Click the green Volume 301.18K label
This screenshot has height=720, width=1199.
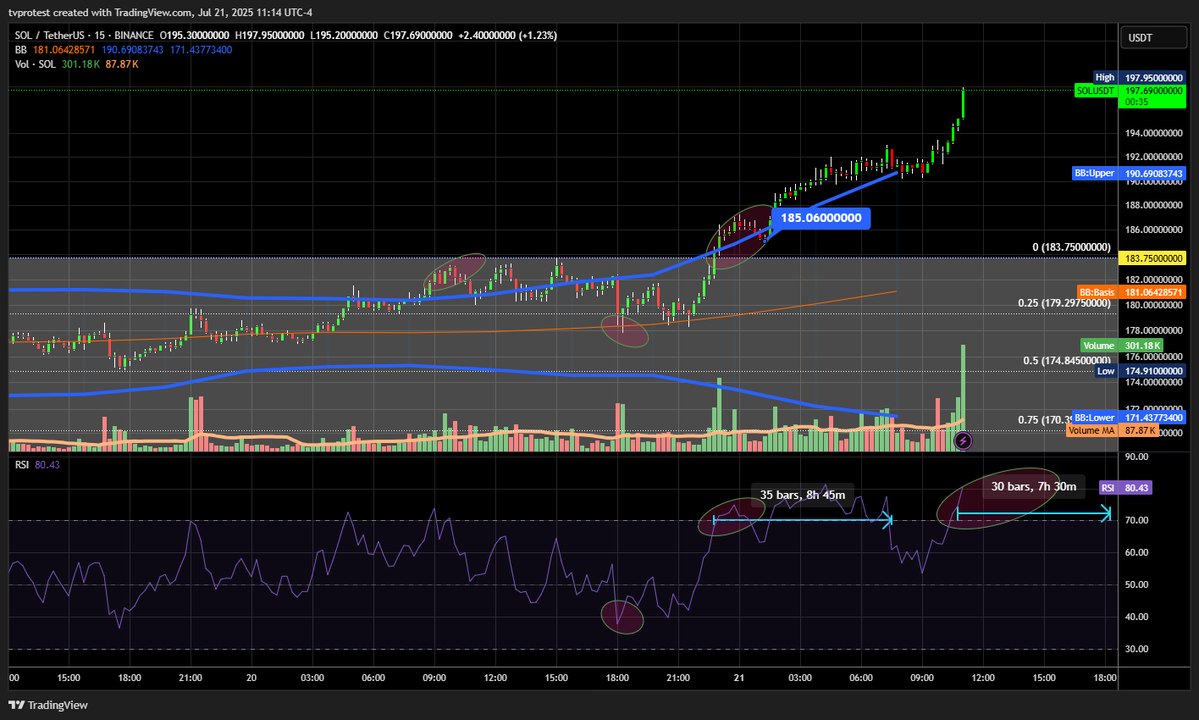point(1122,345)
